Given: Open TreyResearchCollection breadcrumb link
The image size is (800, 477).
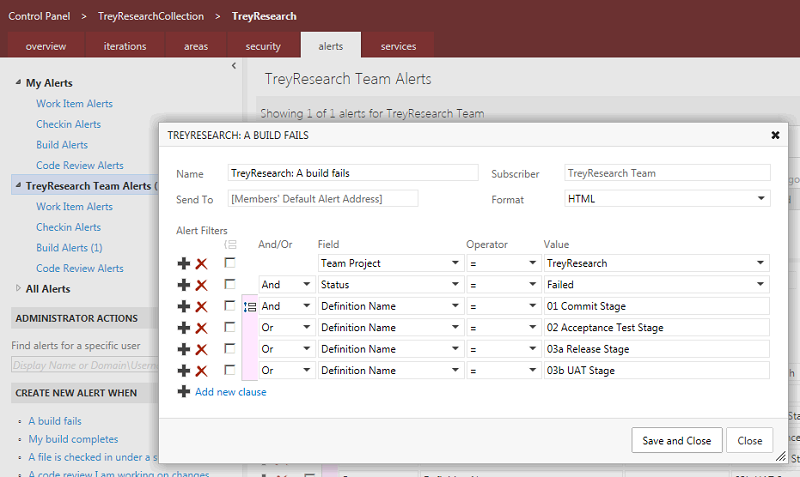Looking at the screenshot, I should click(x=151, y=16).
